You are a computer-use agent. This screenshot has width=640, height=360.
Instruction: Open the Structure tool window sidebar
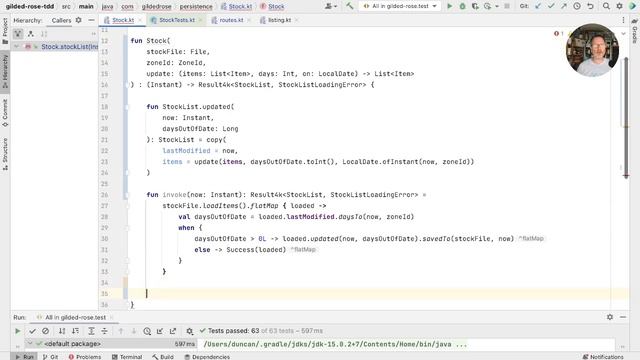[x=5, y=154]
